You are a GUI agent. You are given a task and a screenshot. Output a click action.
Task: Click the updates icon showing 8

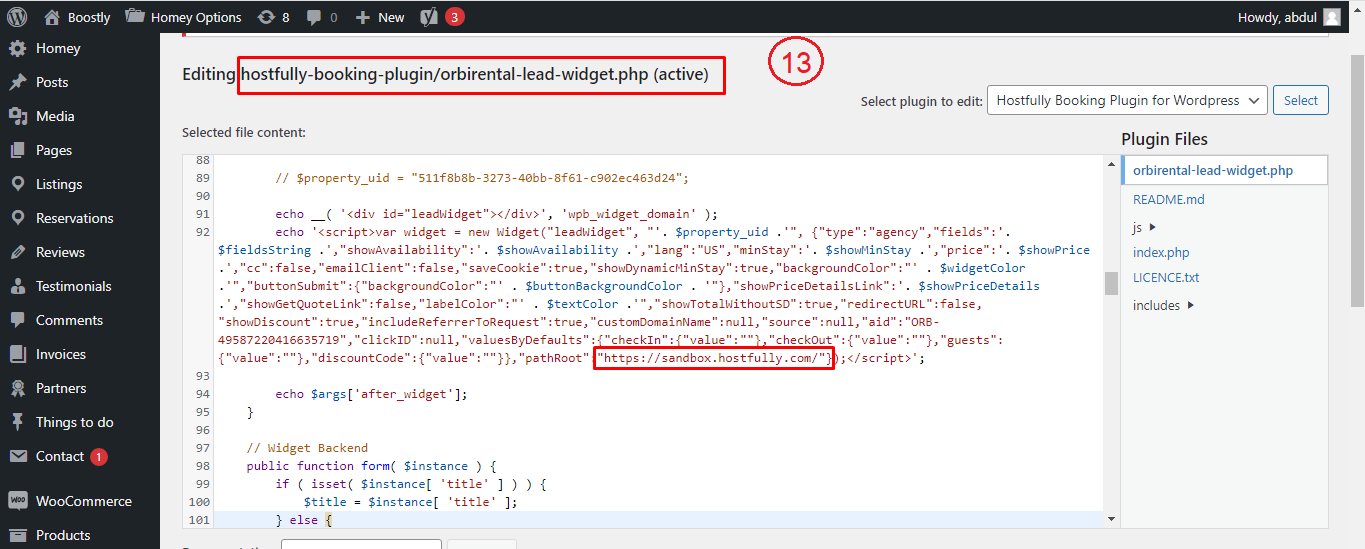click(273, 17)
